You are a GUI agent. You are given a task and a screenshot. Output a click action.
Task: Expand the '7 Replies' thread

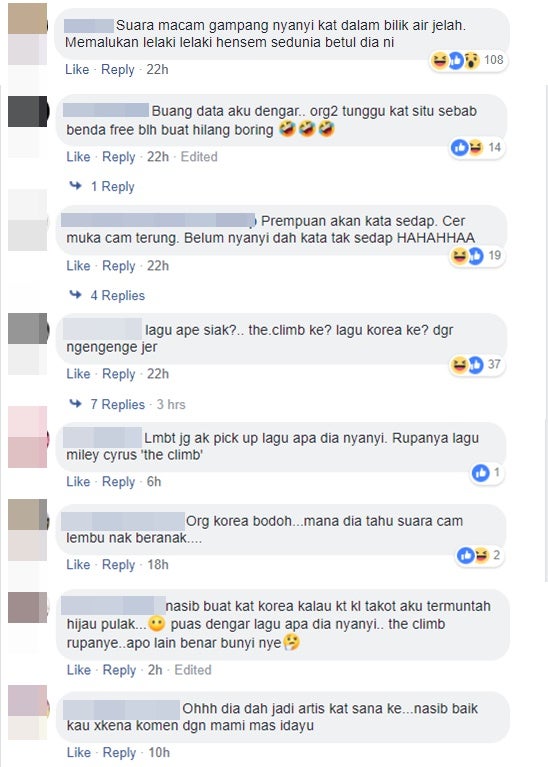117,405
